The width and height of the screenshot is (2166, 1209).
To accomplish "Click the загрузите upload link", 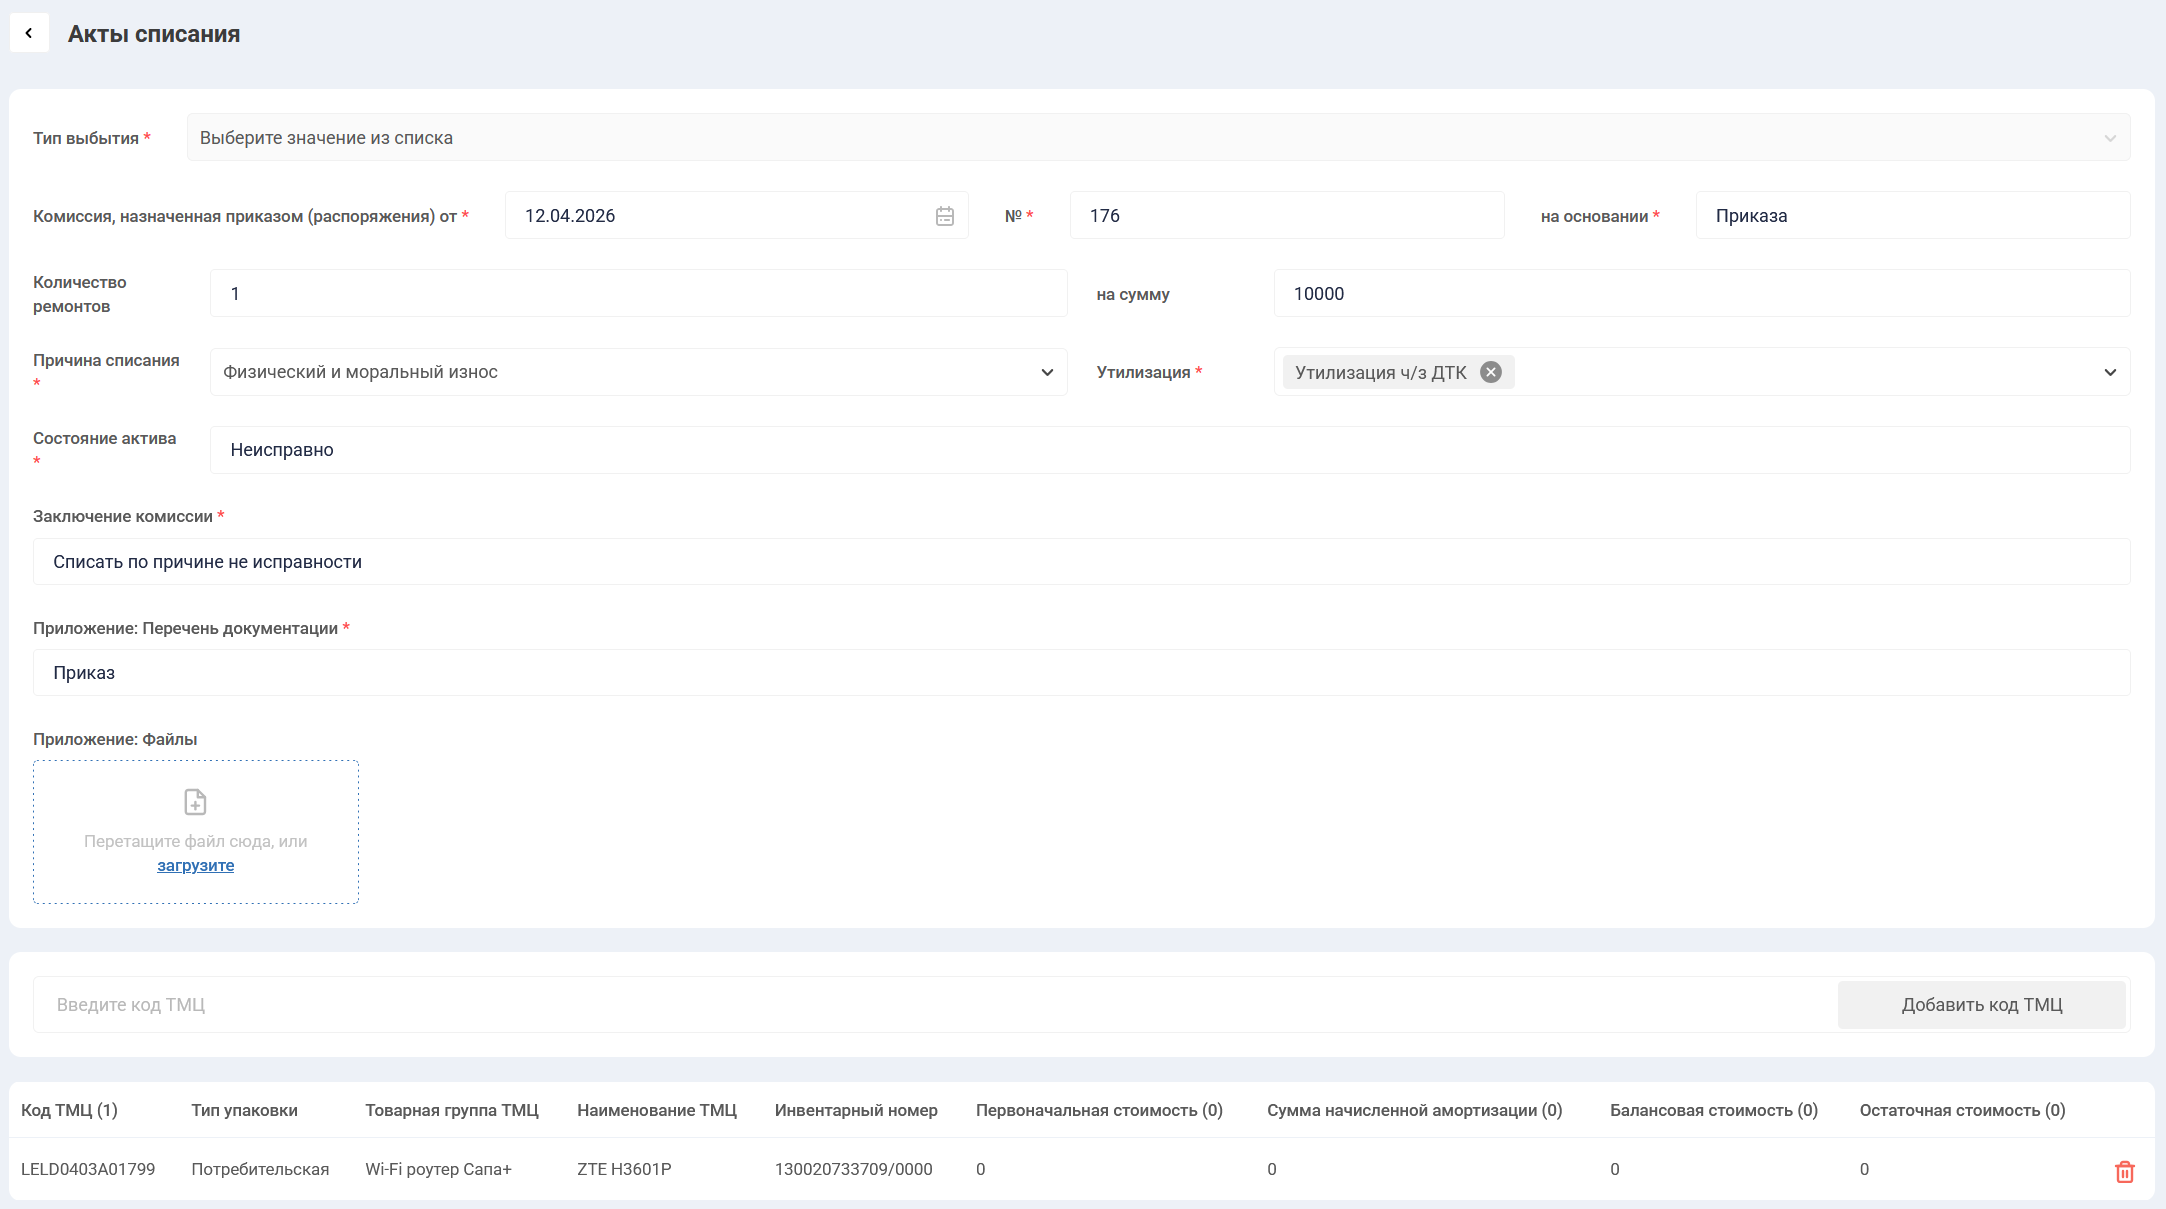I will (x=195, y=866).
